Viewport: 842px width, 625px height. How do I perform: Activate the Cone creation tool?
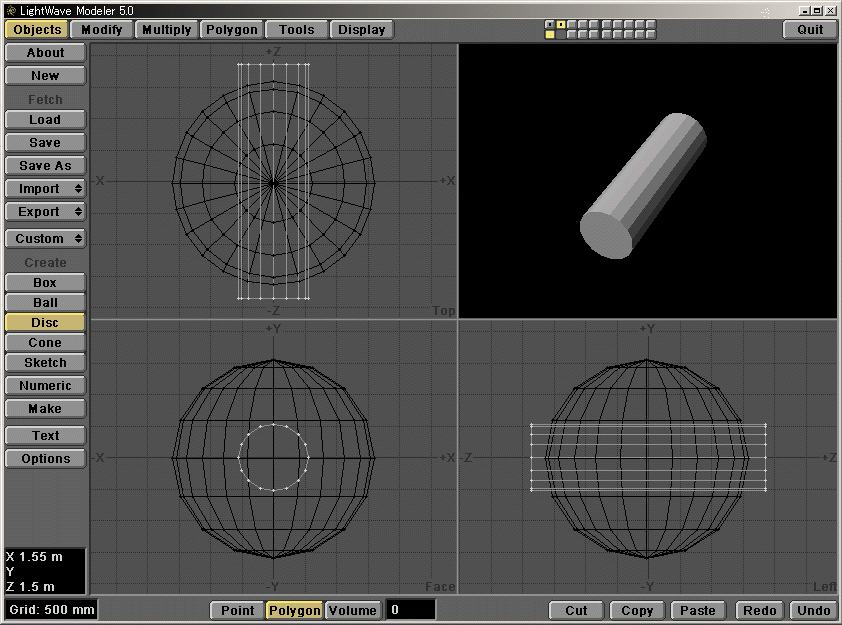click(44, 342)
